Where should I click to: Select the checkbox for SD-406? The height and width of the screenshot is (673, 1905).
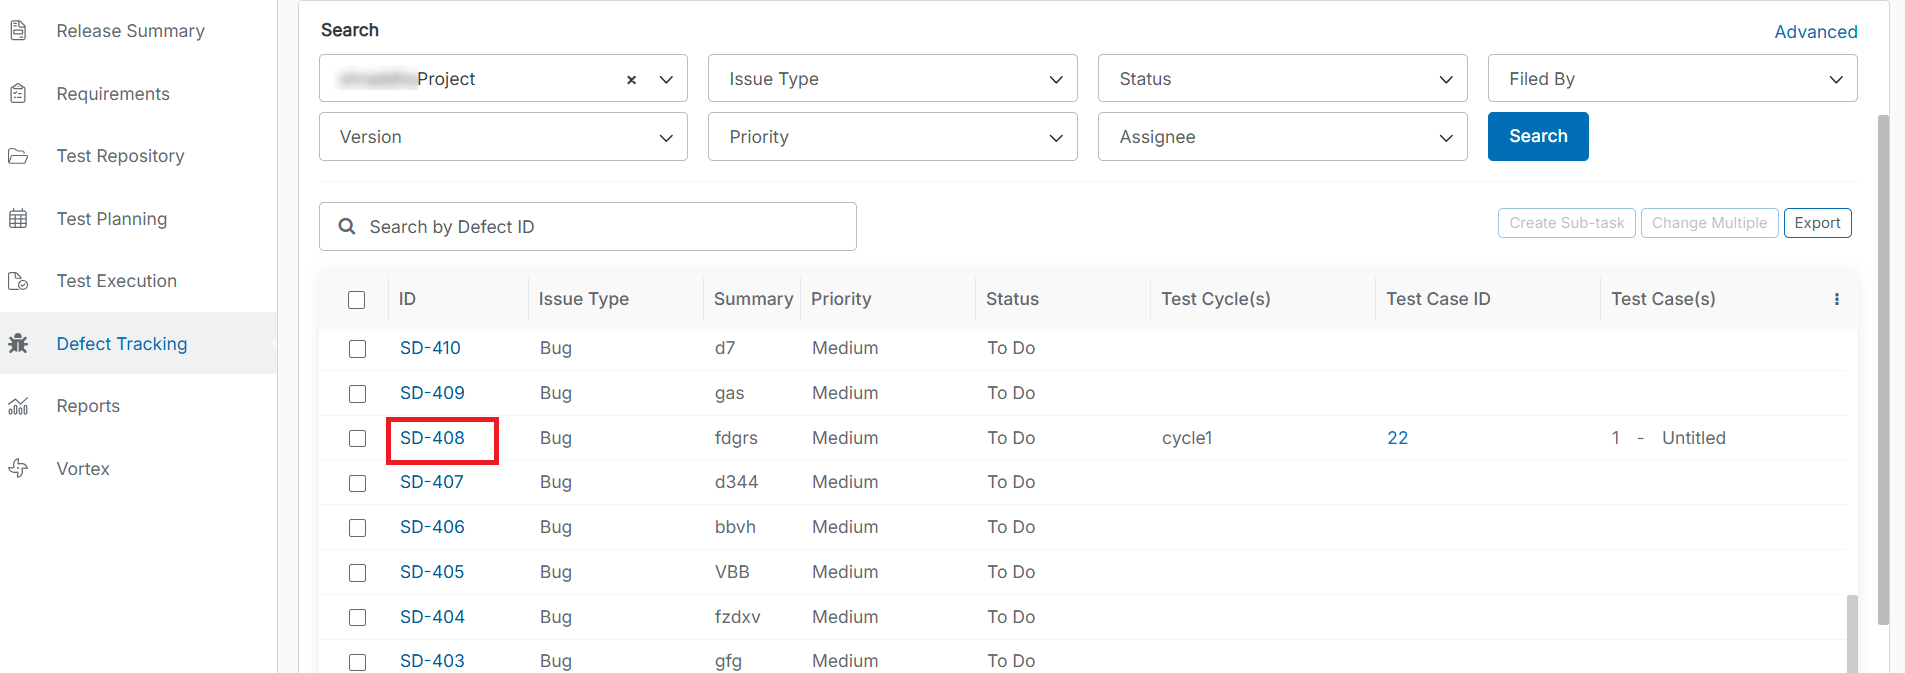point(357,528)
